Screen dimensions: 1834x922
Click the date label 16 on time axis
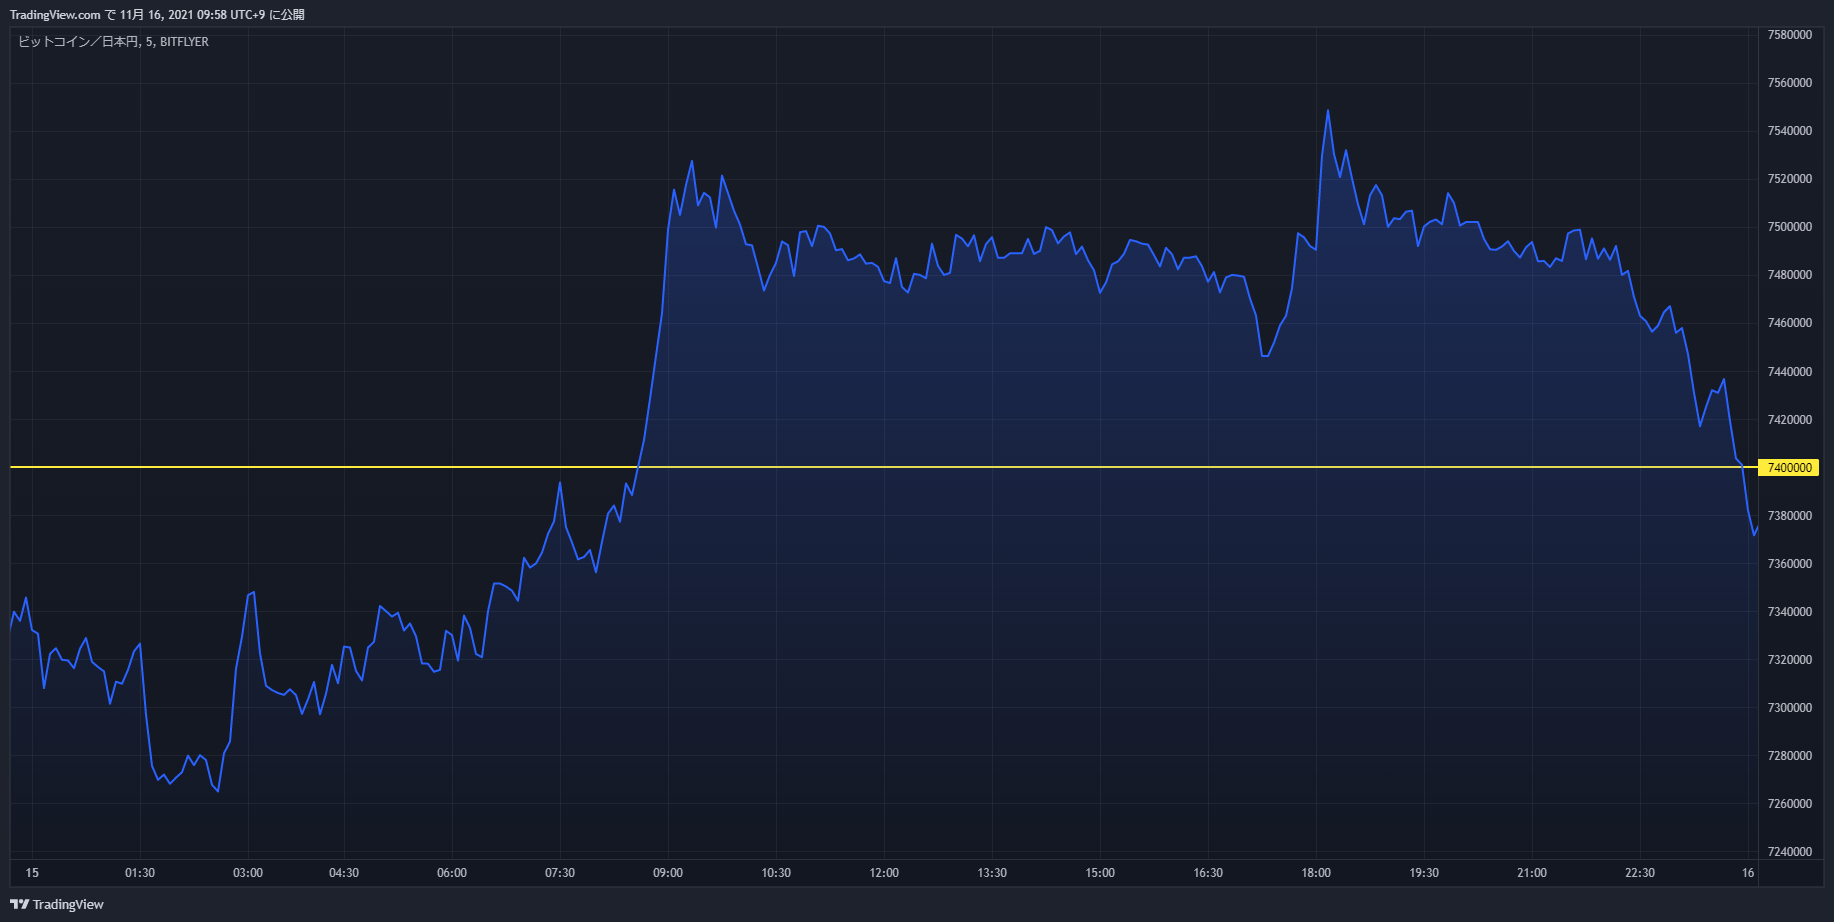coord(1748,873)
